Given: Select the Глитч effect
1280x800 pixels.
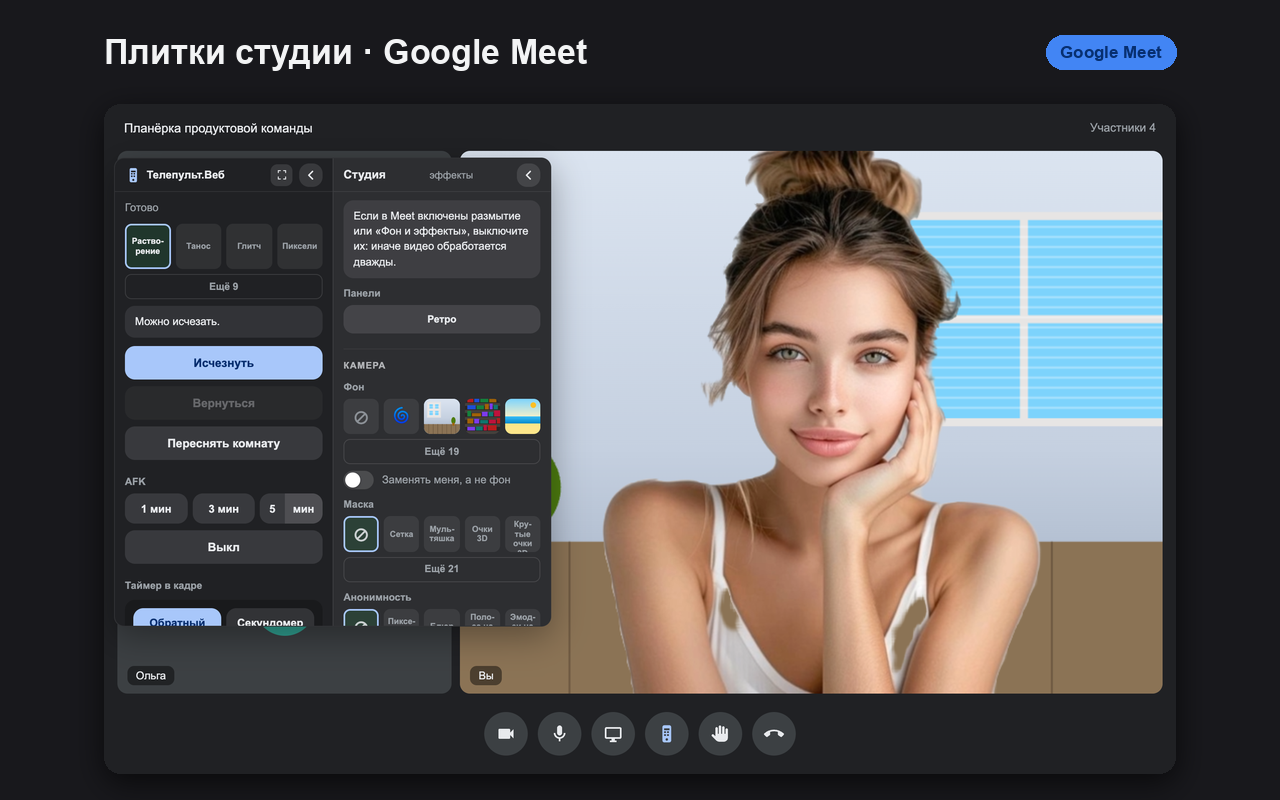Looking at the screenshot, I should (x=249, y=246).
